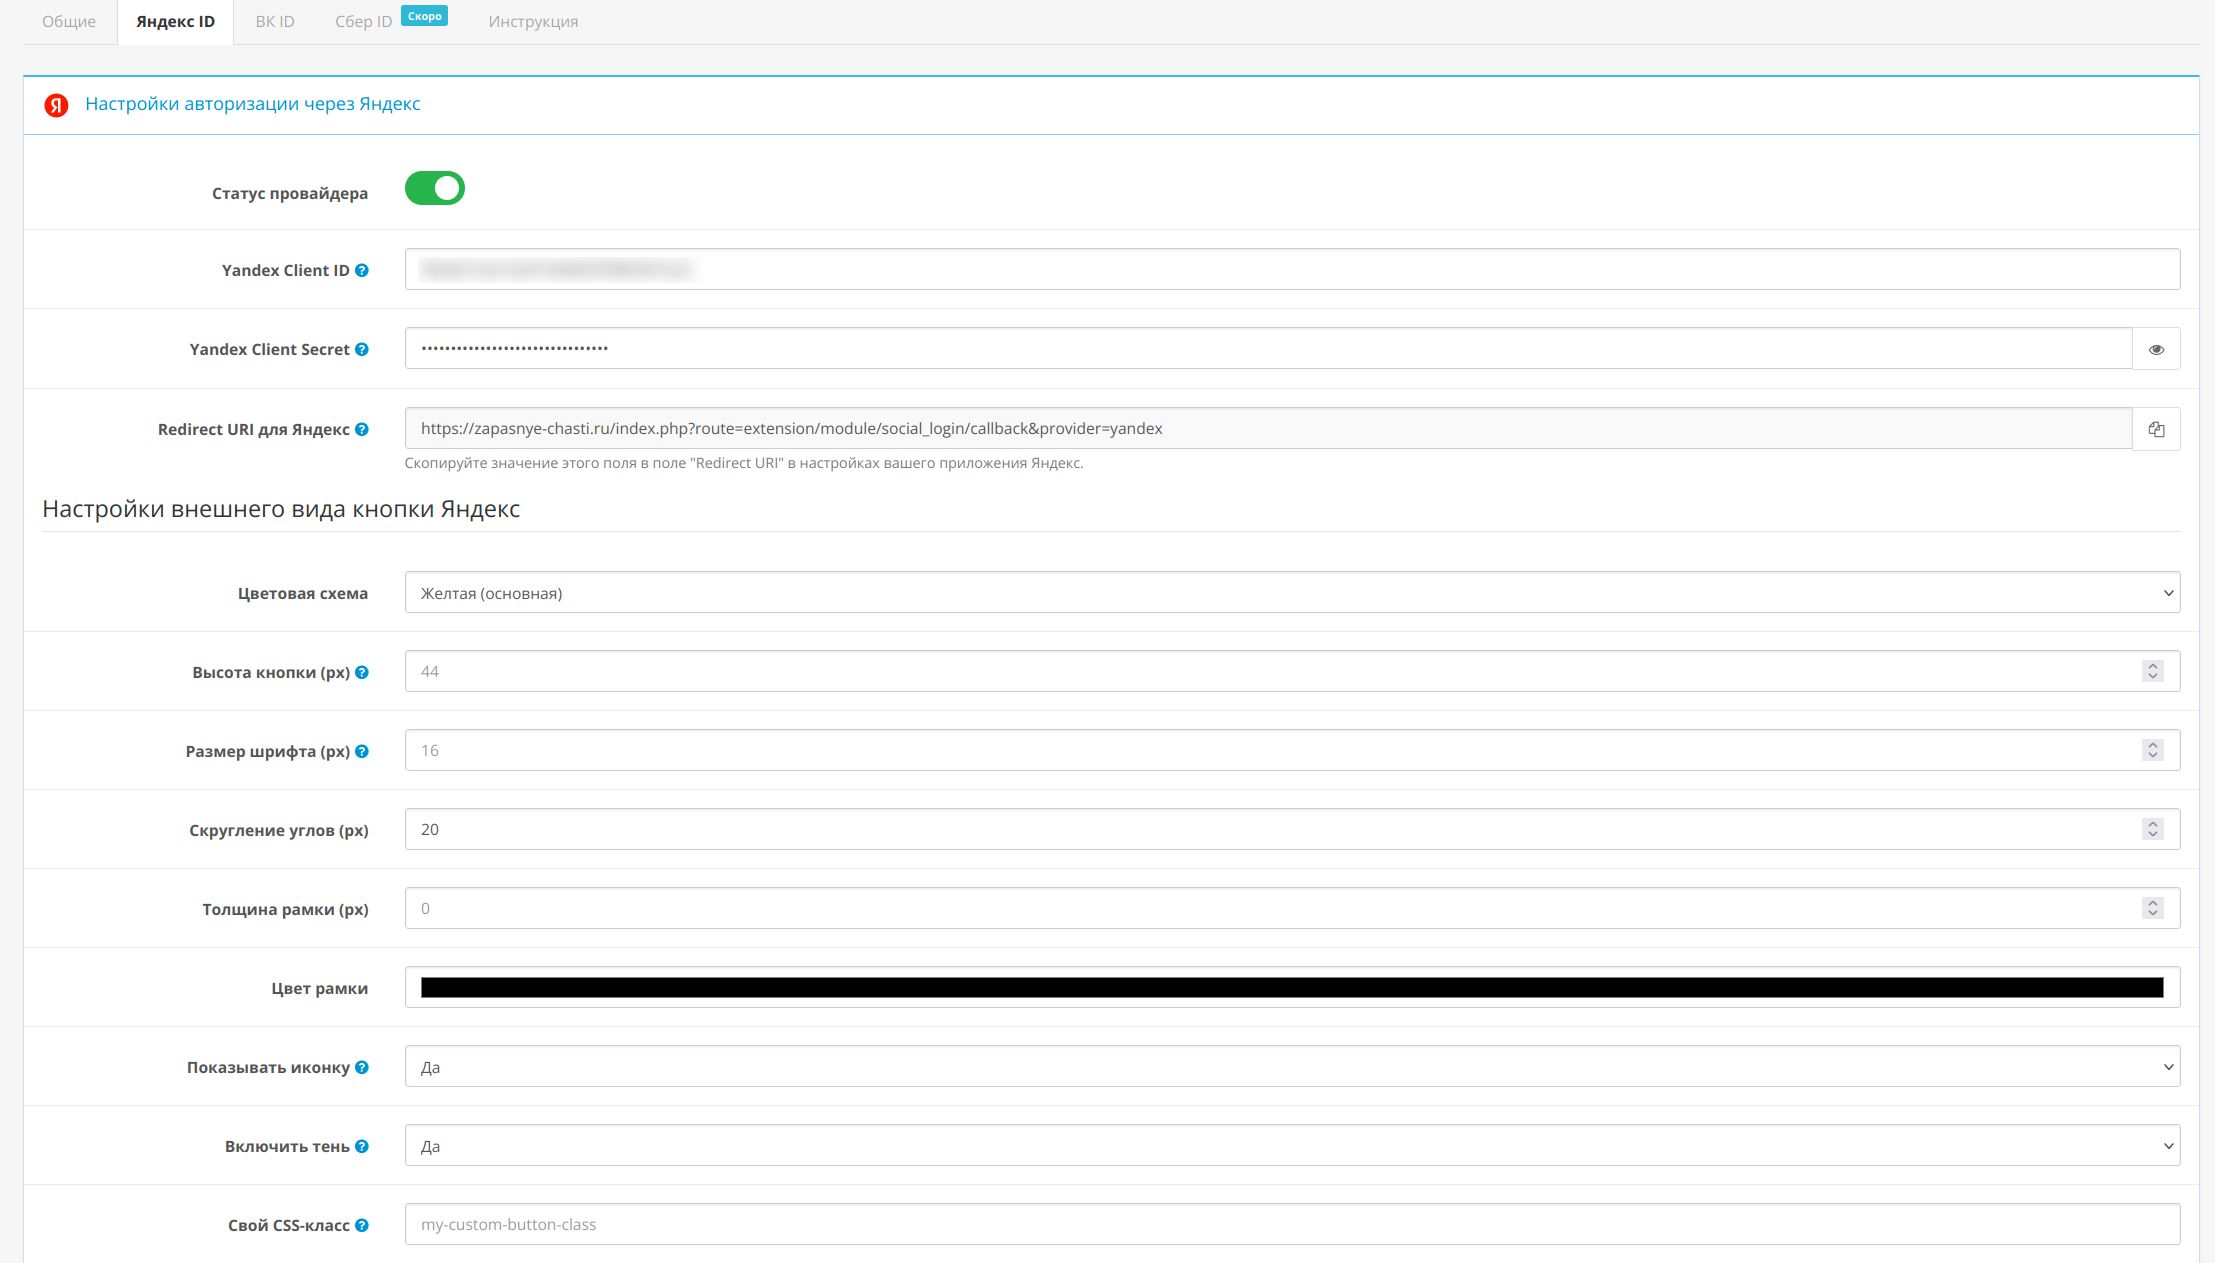Open help tooltip for Показывать иконку
2215x1263 pixels.
[x=362, y=1067]
